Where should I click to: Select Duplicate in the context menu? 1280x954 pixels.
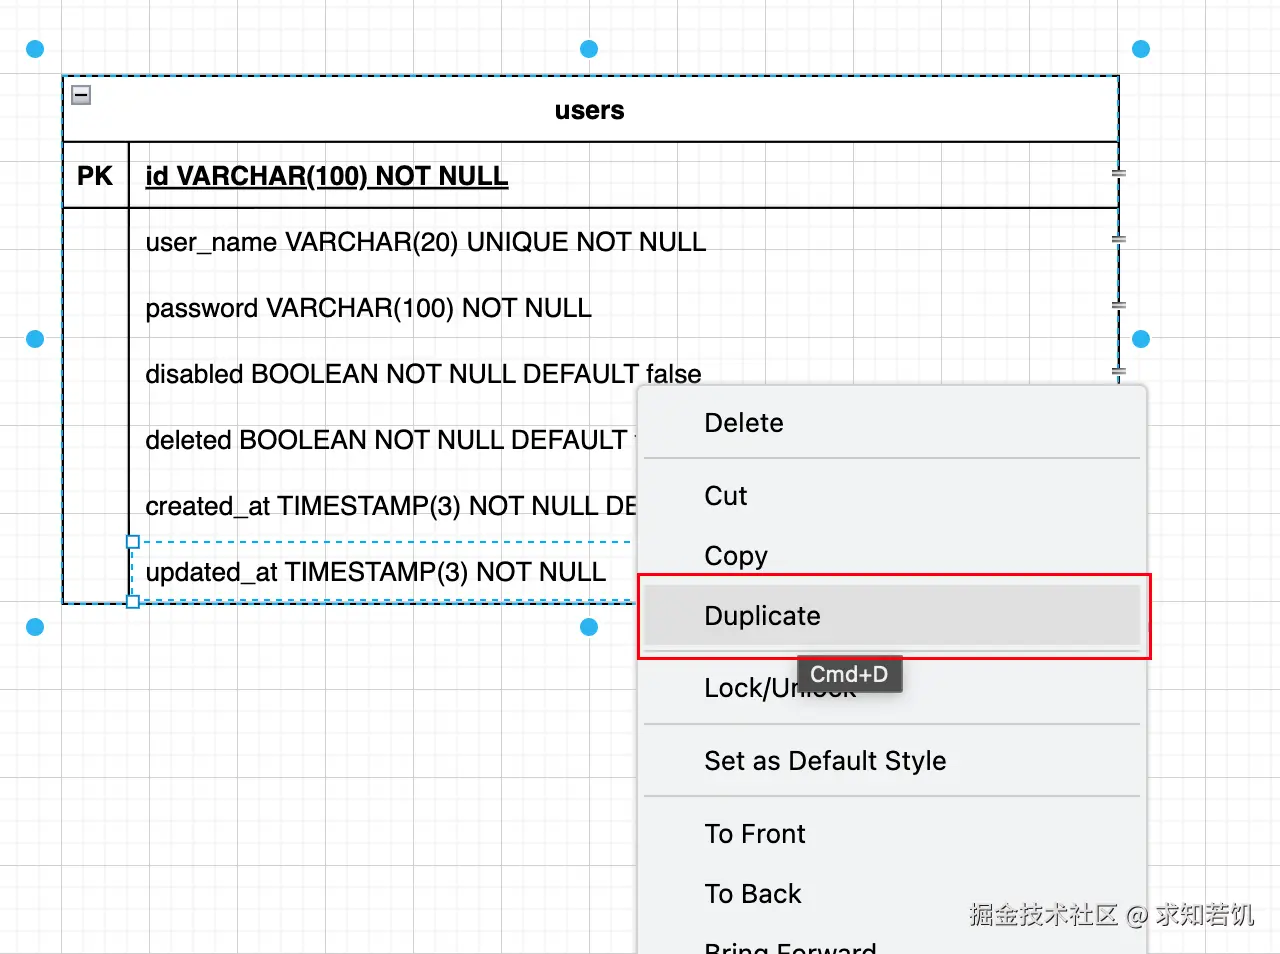click(x=892, y=616)
